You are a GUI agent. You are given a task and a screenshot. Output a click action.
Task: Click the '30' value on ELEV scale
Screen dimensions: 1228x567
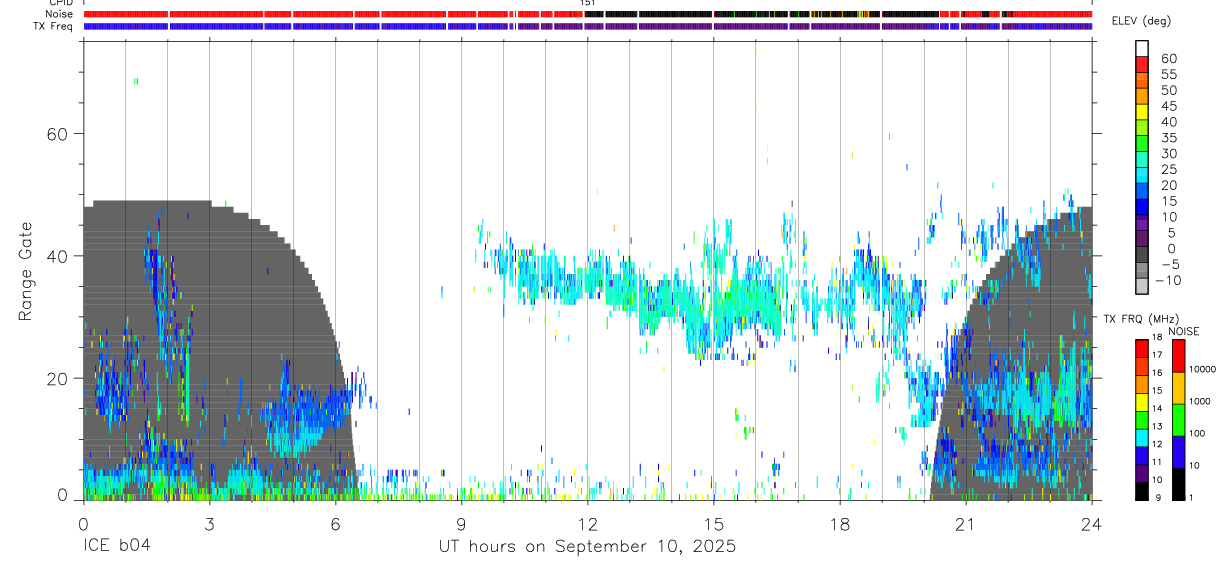point(1168,154)
